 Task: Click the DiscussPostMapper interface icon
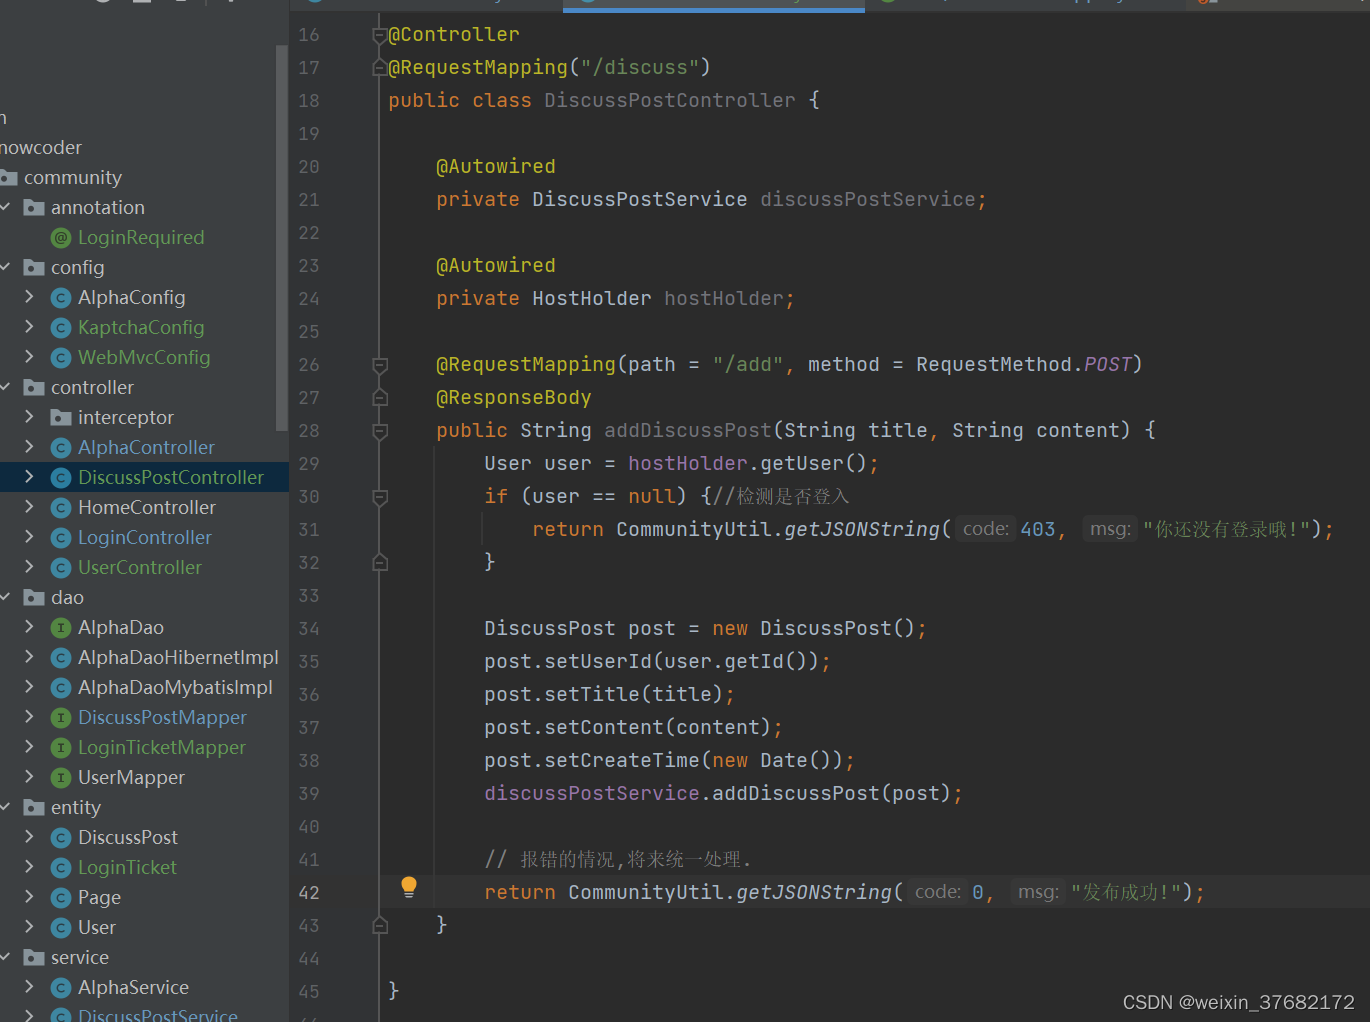pos(61,718)
